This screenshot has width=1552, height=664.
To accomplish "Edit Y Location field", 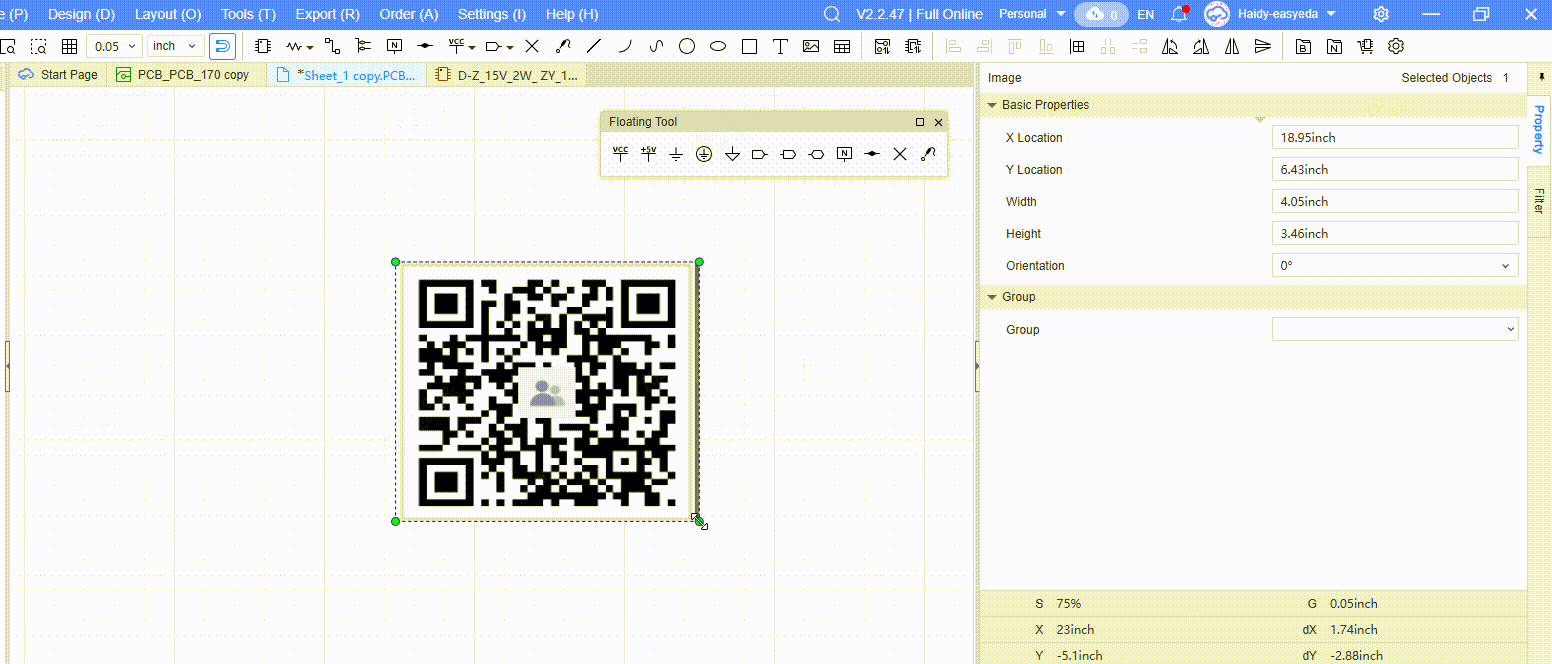I will coord(1395,170).
